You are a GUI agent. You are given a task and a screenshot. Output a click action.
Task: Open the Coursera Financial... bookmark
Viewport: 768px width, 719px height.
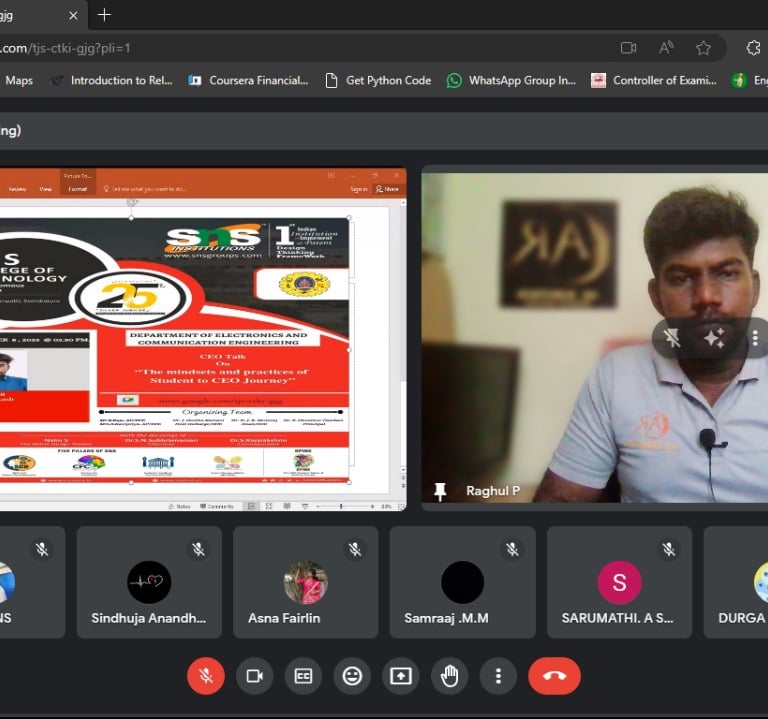click(x=248, y=80)
